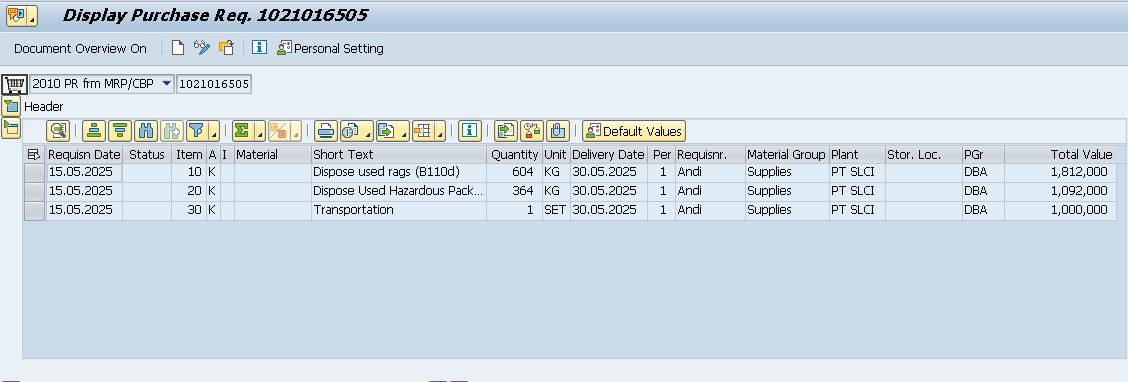The width and height of the screenshot is (1128, 382).
Task: Click the Material Group column header
Action: click(787, 154)
